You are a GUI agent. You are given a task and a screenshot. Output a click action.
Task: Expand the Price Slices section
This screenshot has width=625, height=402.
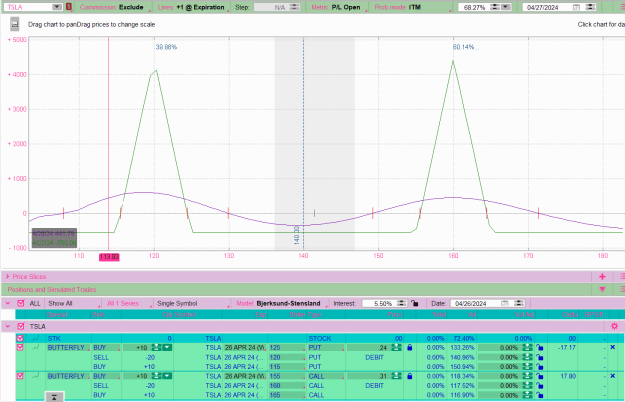[x=8, y=276]
